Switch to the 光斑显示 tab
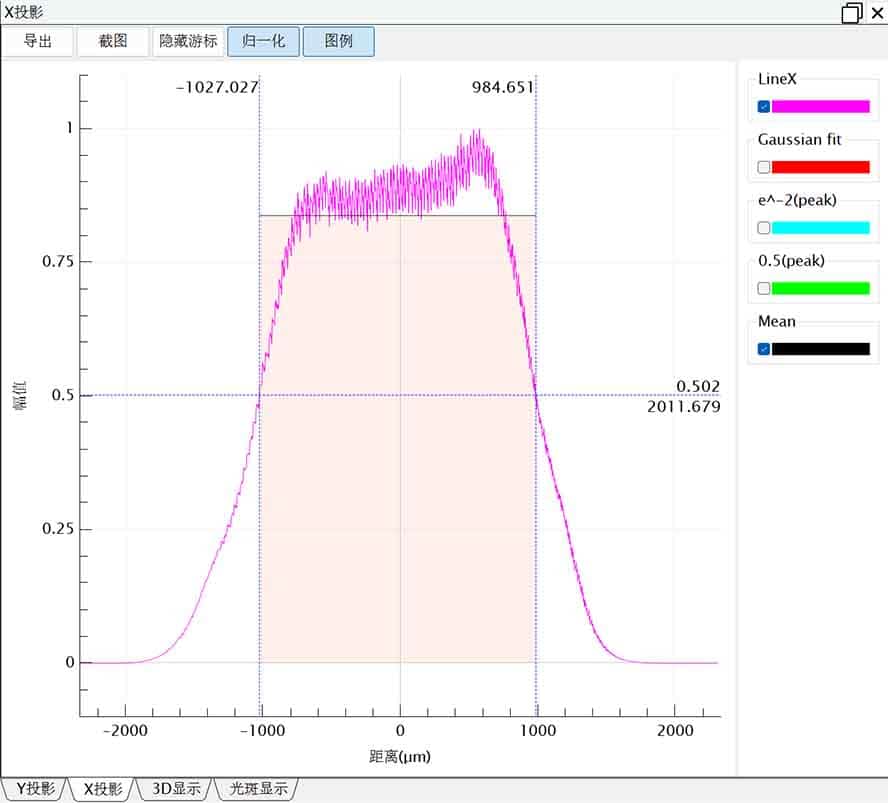Image resolution: width=888 pixels, height=803 pixels. coord(258,789)
